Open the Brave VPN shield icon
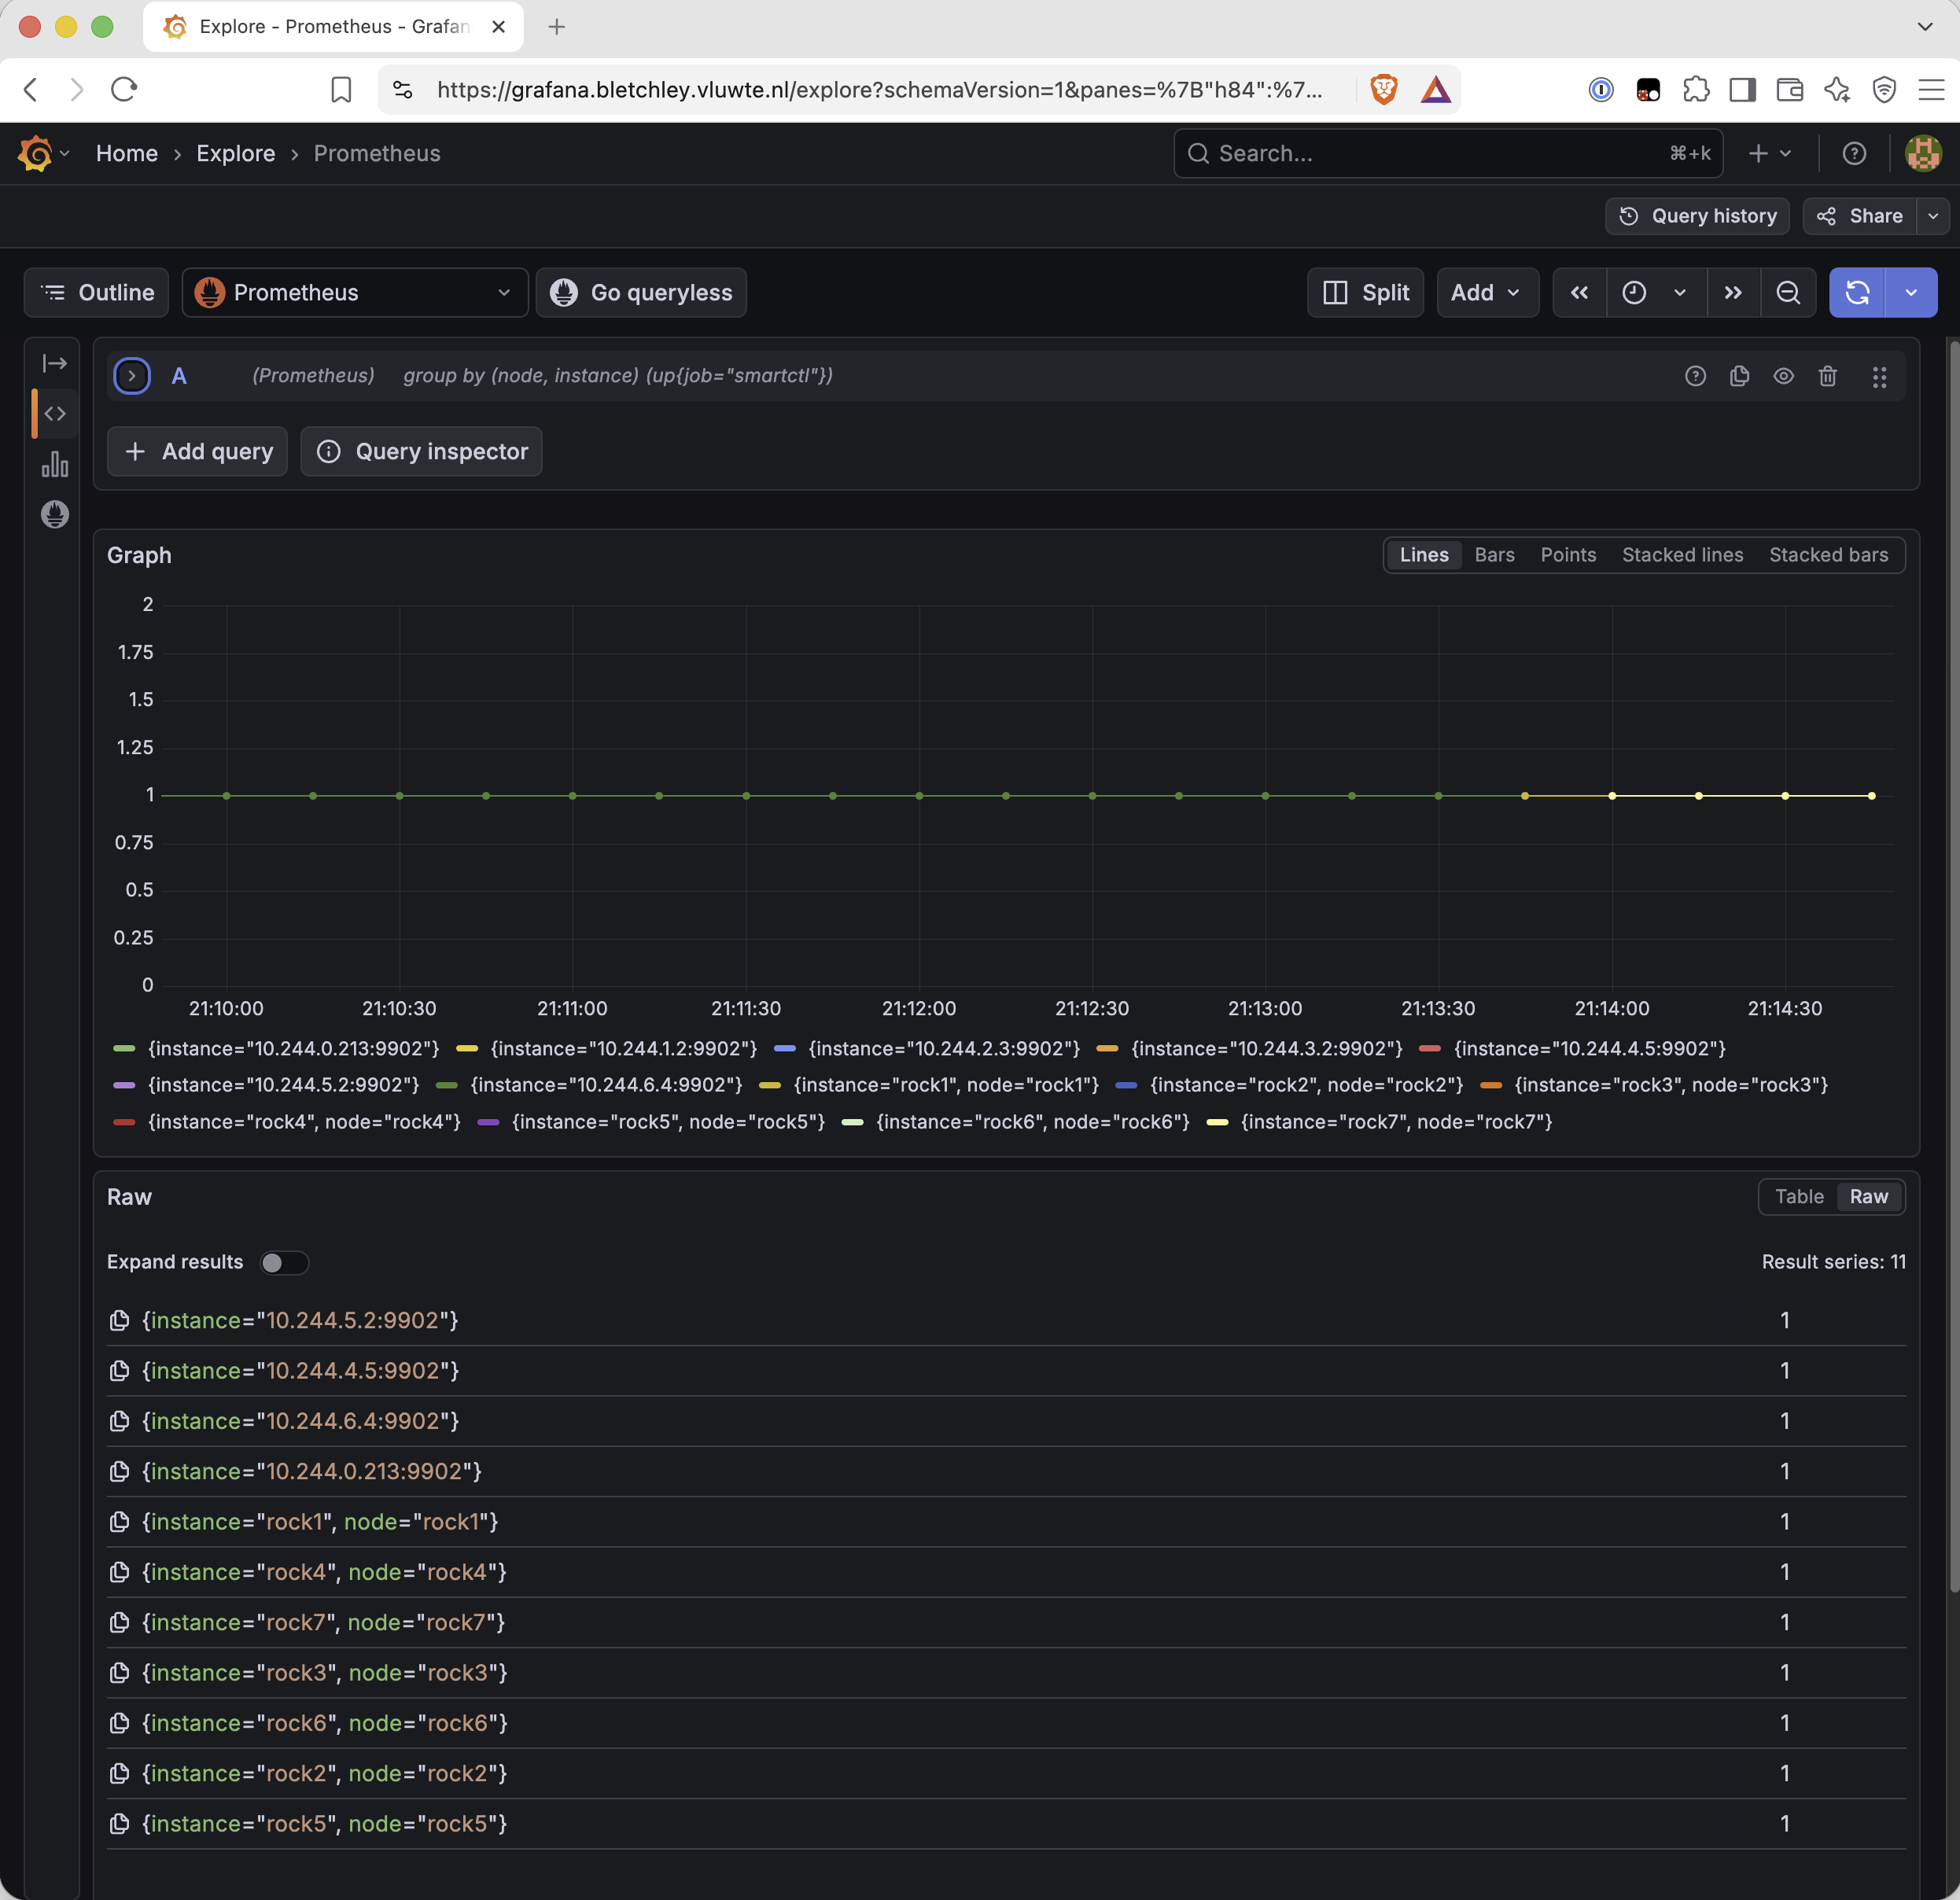Screen dimensions: 1960x1900 [x=1884, y=90]
